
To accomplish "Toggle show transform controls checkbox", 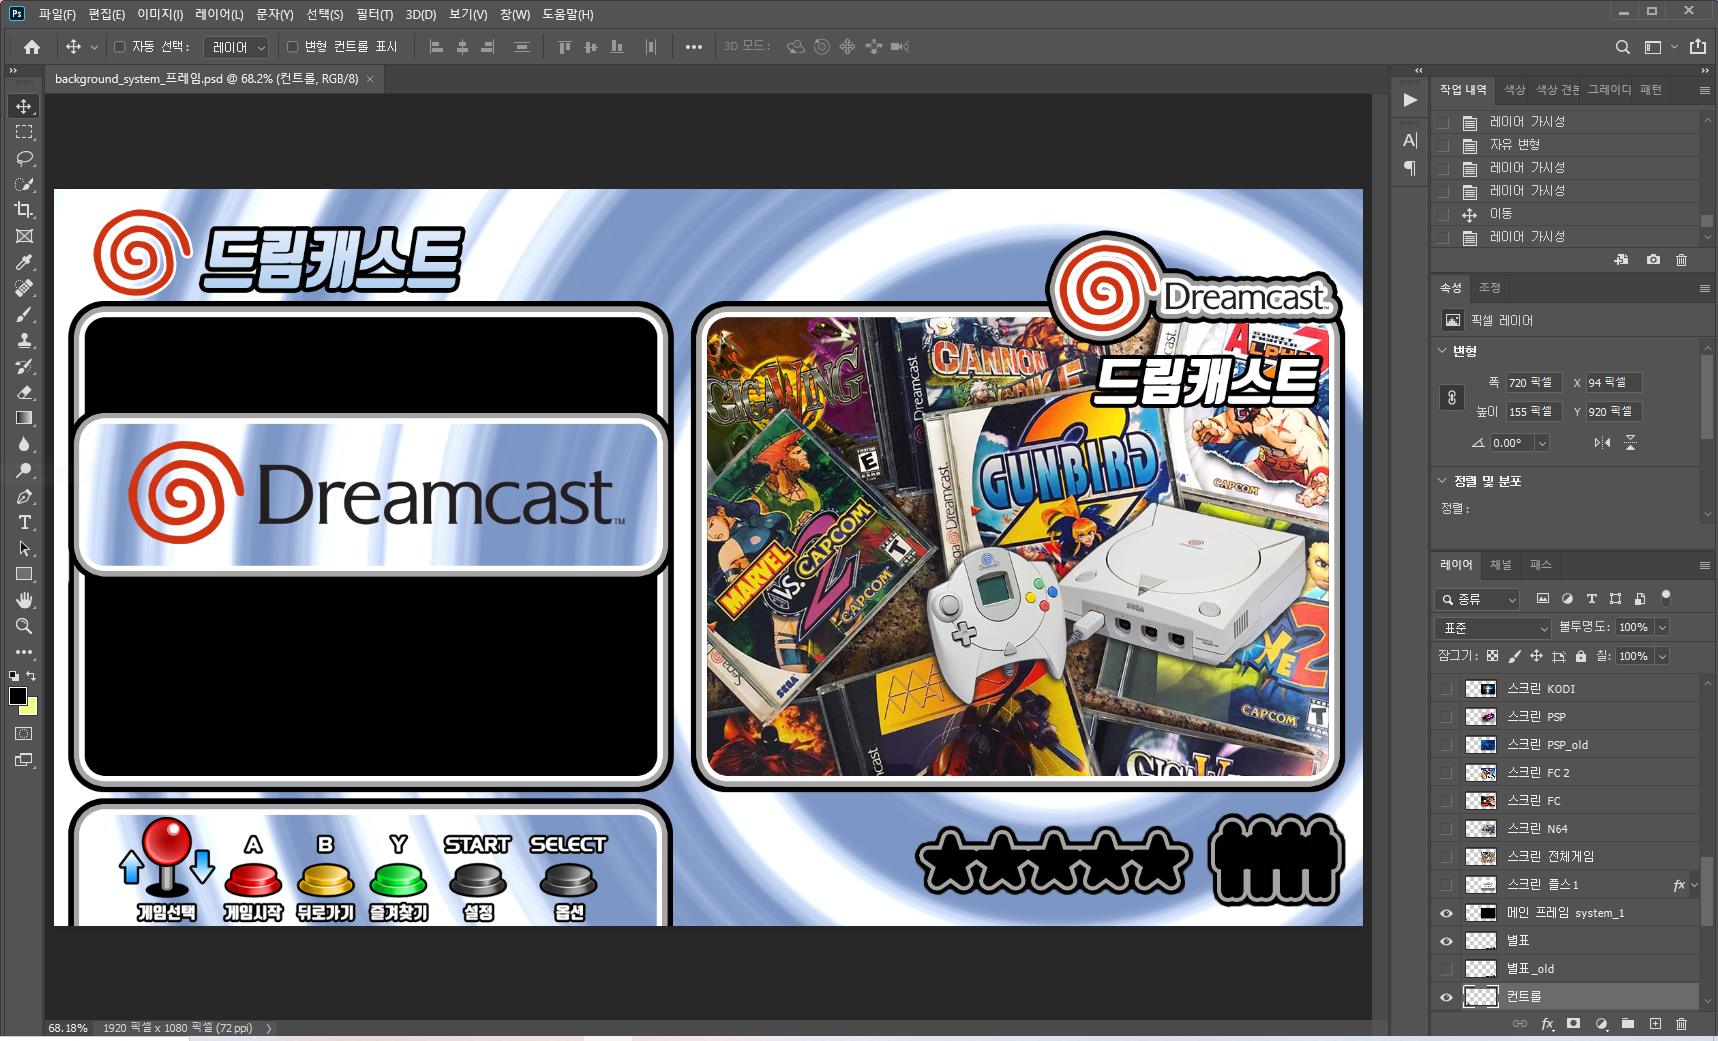I will pos(292,47).
